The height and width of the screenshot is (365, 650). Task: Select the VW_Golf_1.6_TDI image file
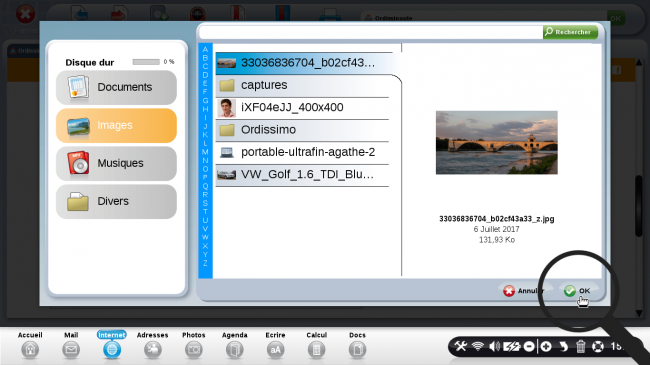(x=303, y=175)
